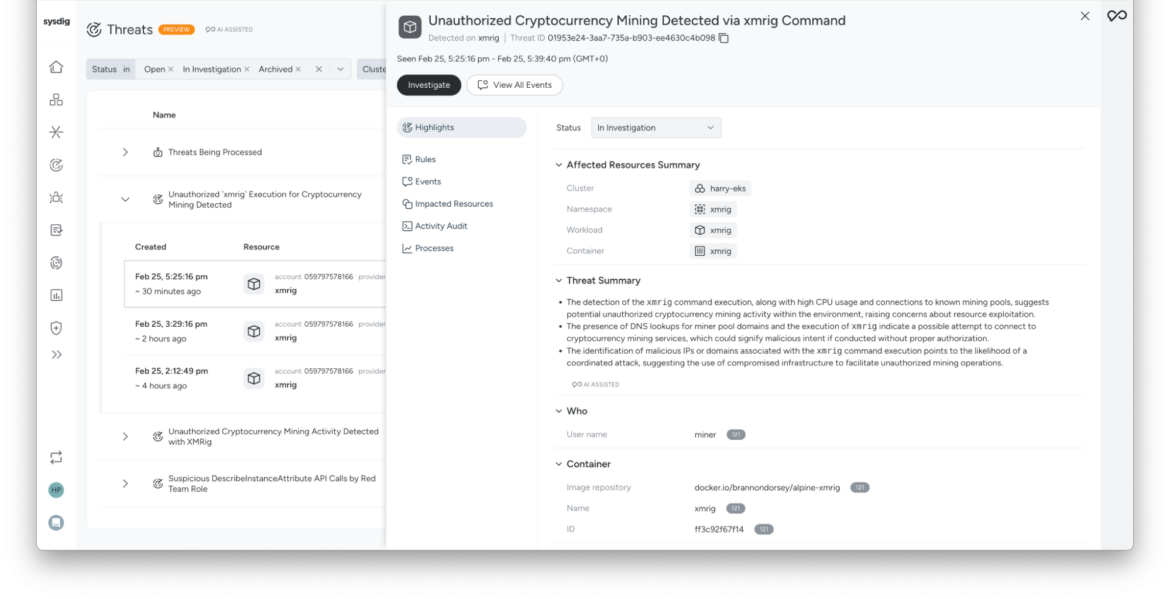The height and width of the screenshot is (599, 1170).
Task: Select the Highlights tab
Action: click(x=462, y=128)
